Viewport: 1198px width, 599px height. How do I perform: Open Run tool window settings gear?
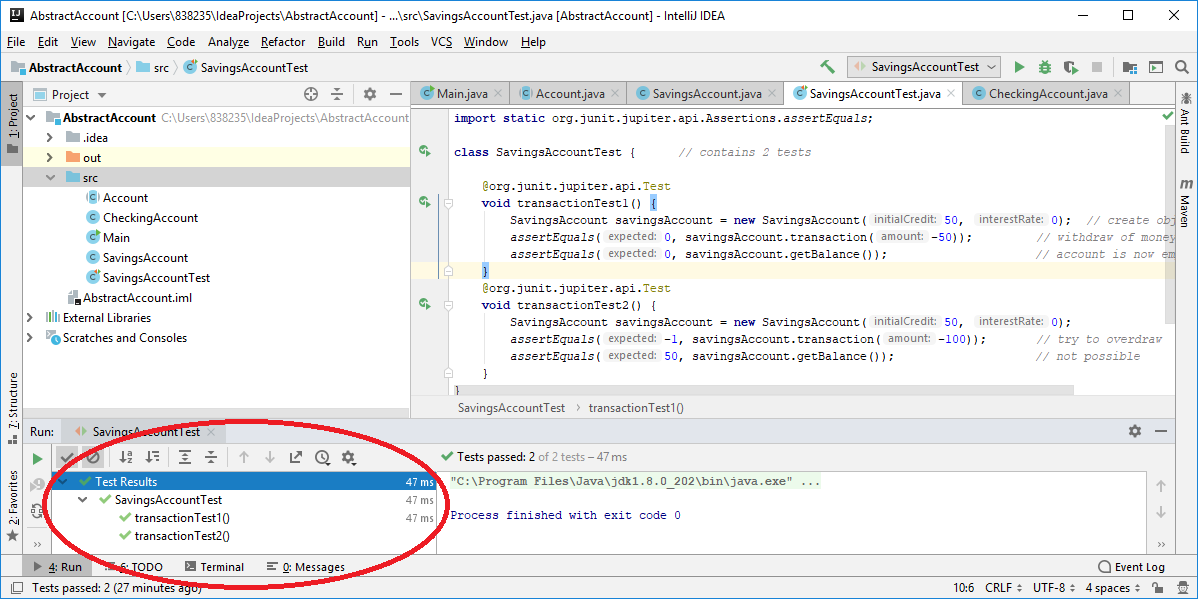pos(1135,432)
